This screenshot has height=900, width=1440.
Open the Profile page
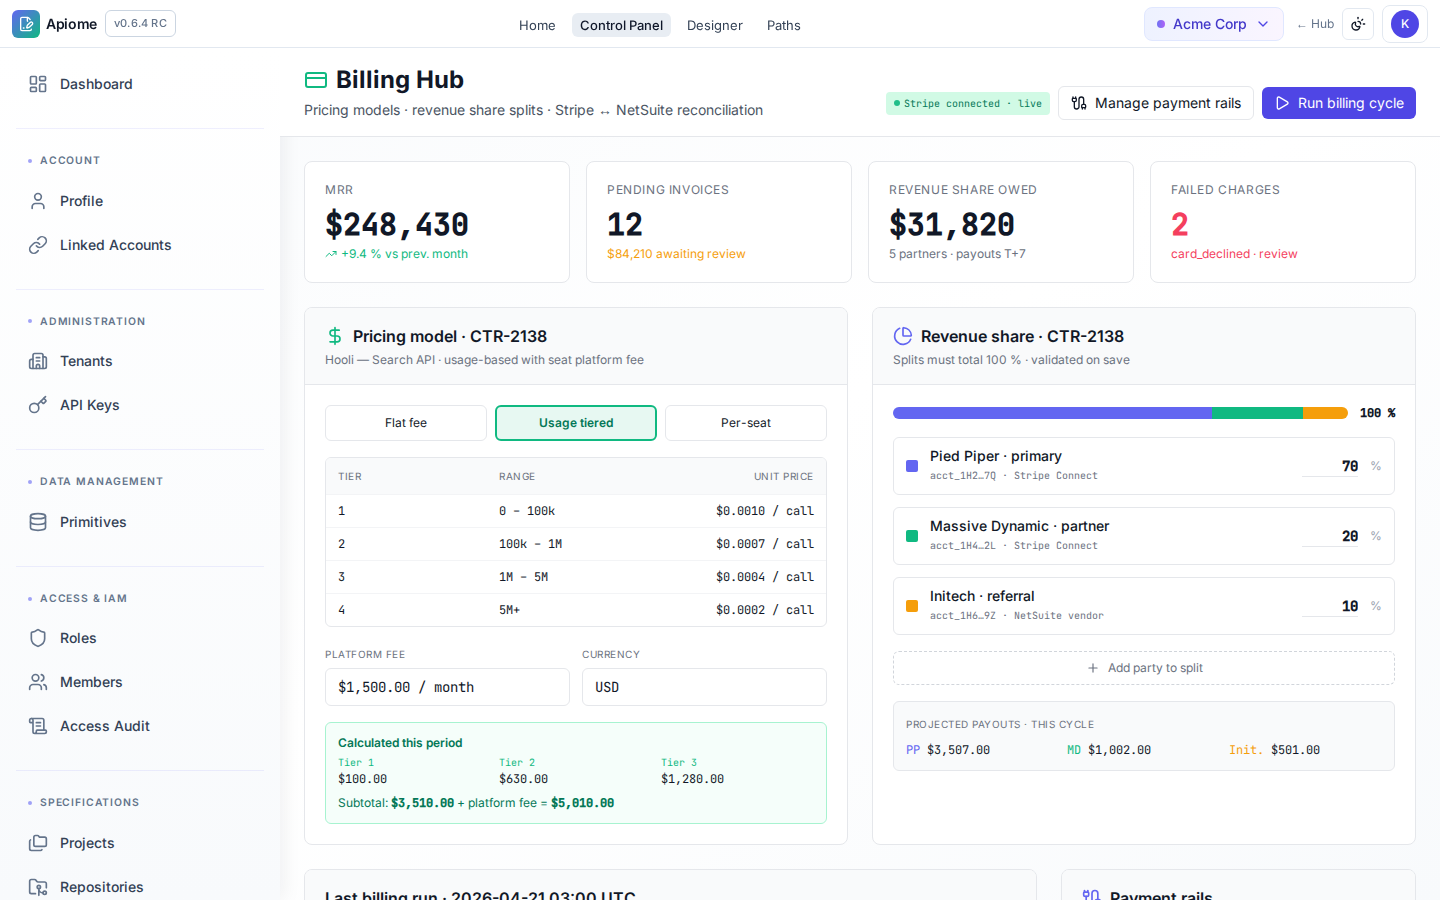(140, 201)
